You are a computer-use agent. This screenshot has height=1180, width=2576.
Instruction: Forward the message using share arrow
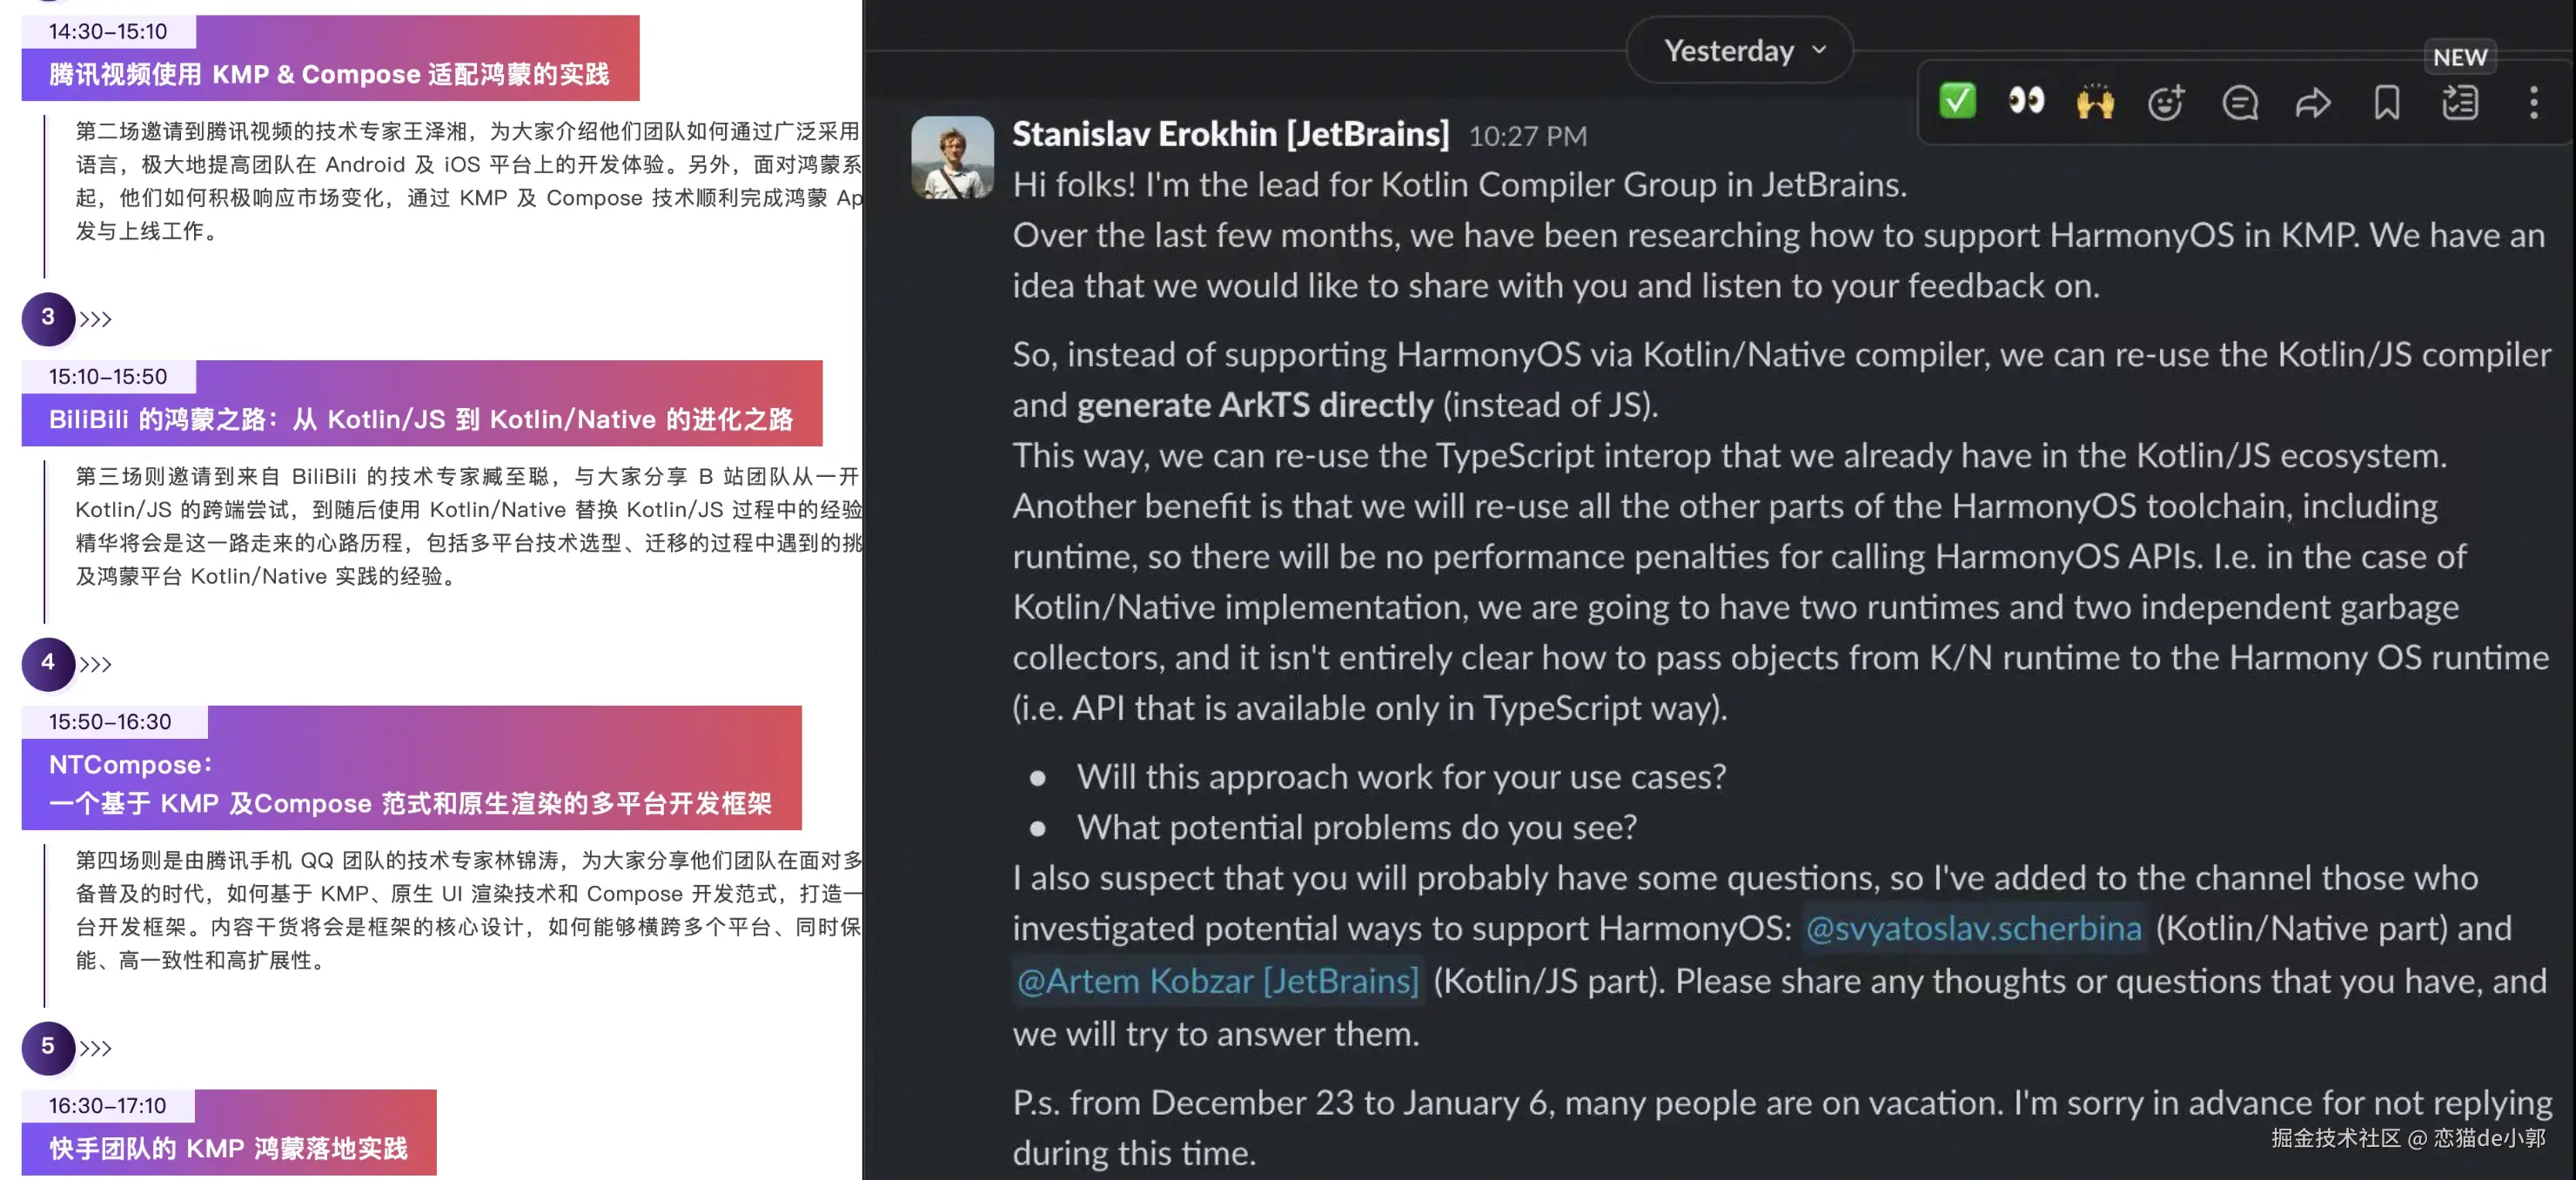(x=2313, y=102)
